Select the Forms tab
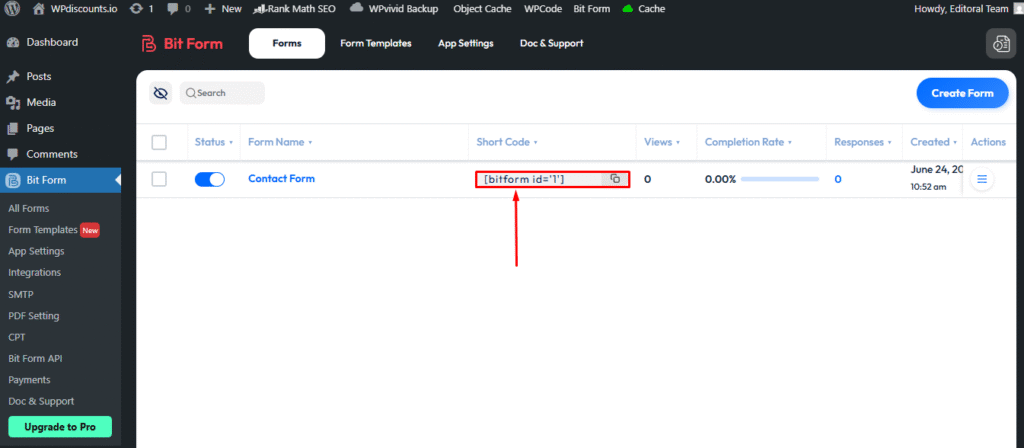Viewport: 1024px width, 448px height. (x=287, y=43)
